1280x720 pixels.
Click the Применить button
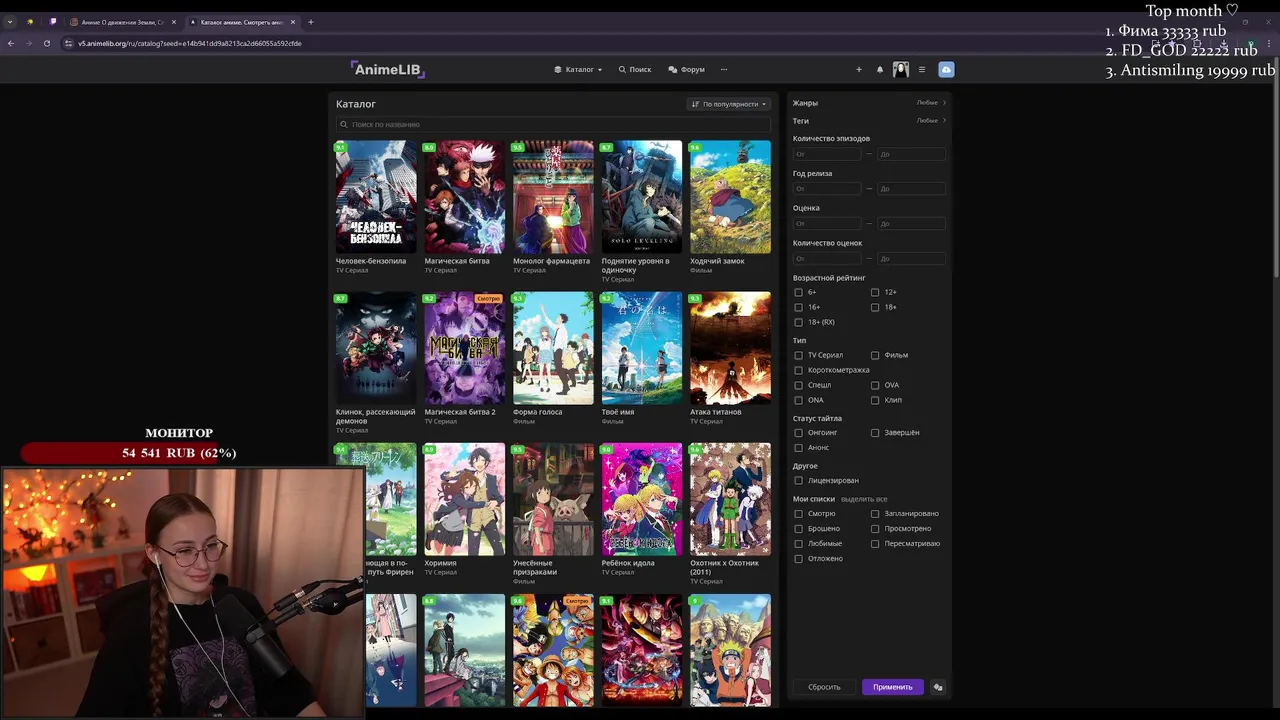tap(892, 687)
